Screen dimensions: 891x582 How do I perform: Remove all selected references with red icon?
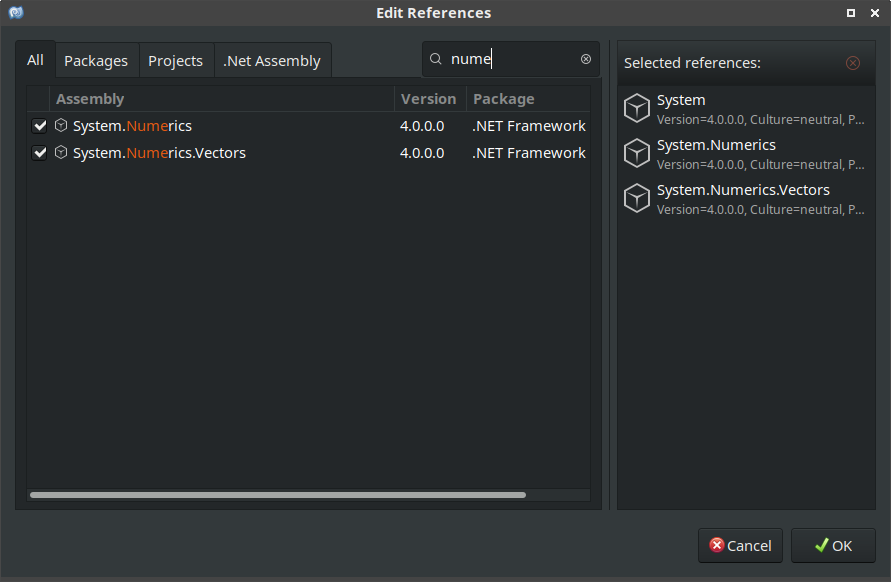853,63
